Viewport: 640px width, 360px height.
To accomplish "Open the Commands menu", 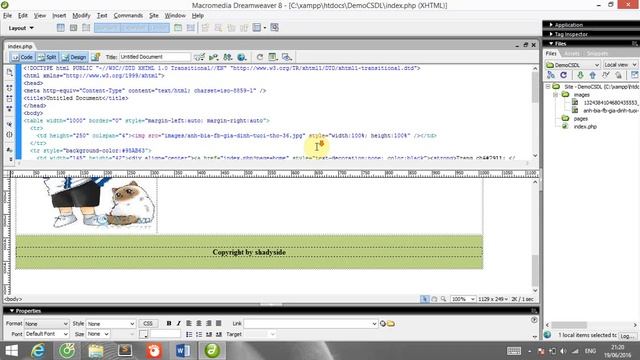I will [x=128, y=16].
